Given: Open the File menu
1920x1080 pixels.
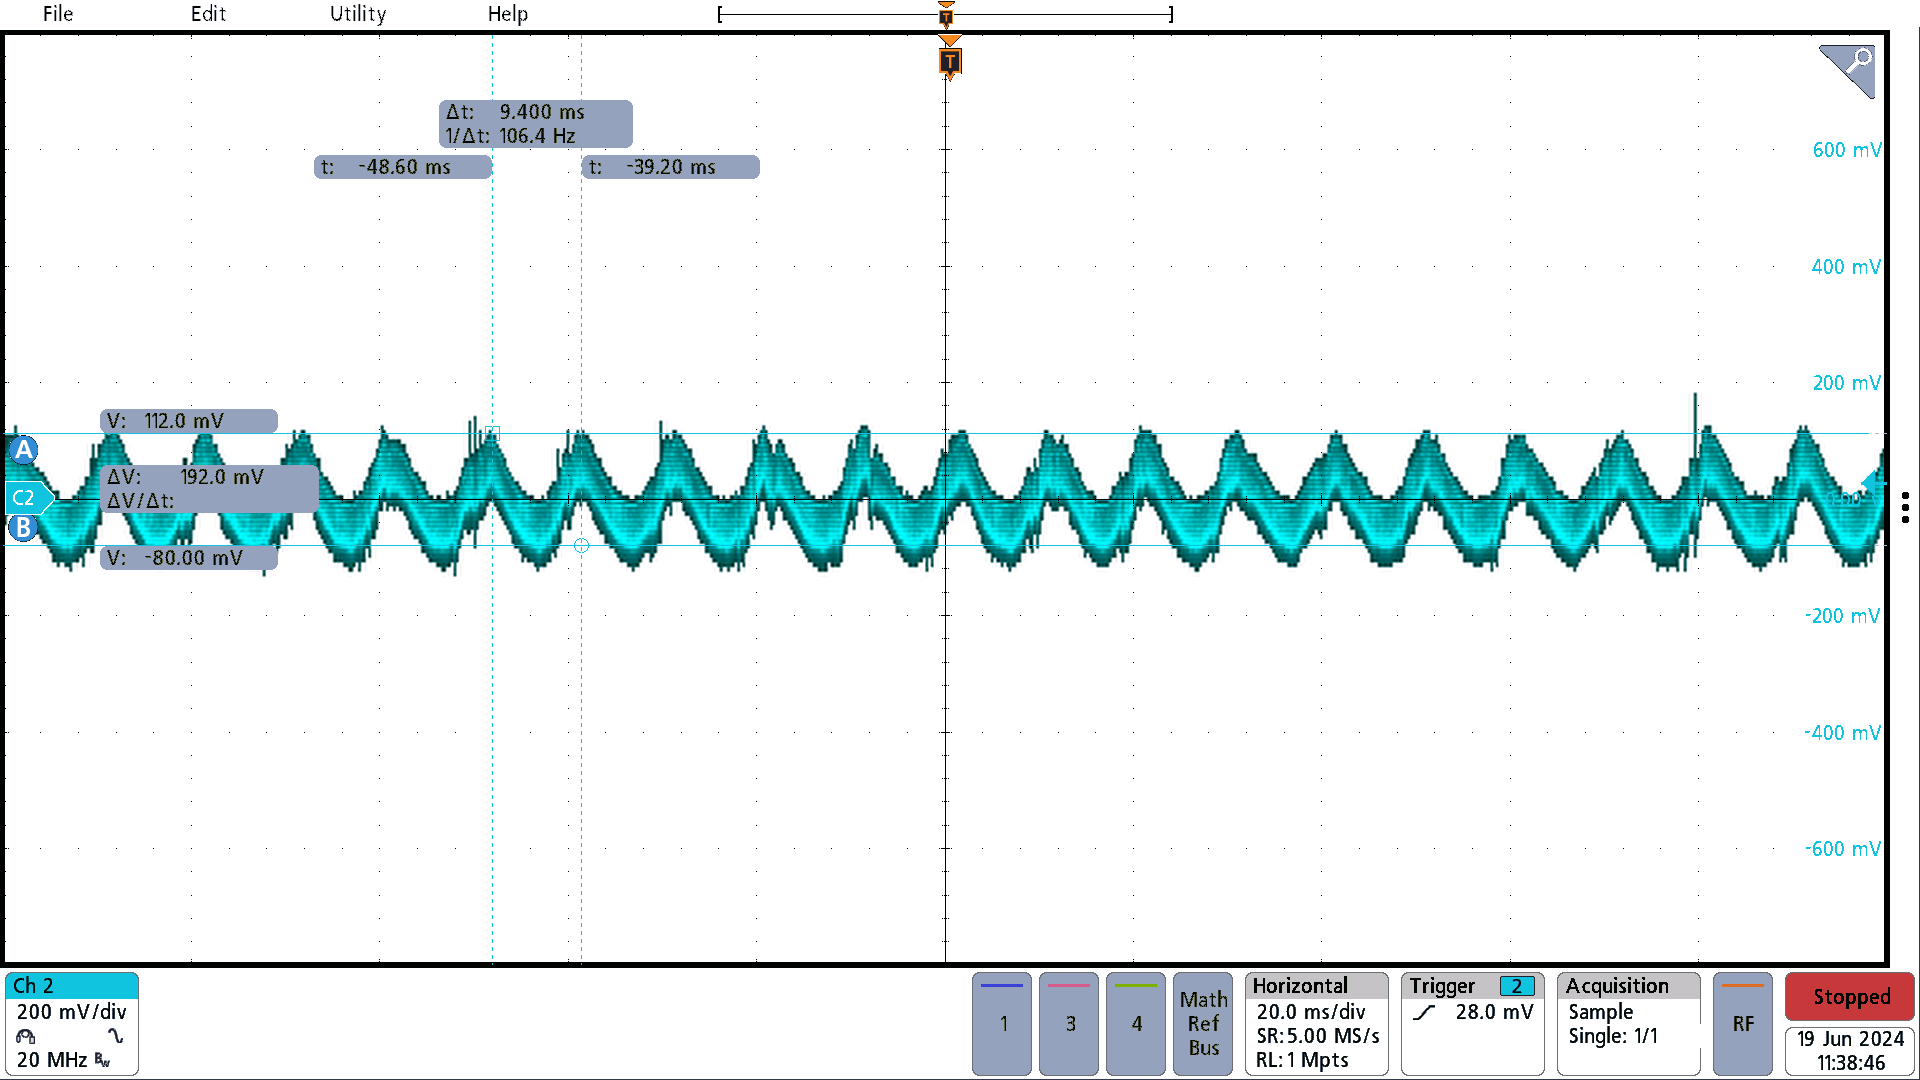Looking at the screenshot, I should click(58, 14).
